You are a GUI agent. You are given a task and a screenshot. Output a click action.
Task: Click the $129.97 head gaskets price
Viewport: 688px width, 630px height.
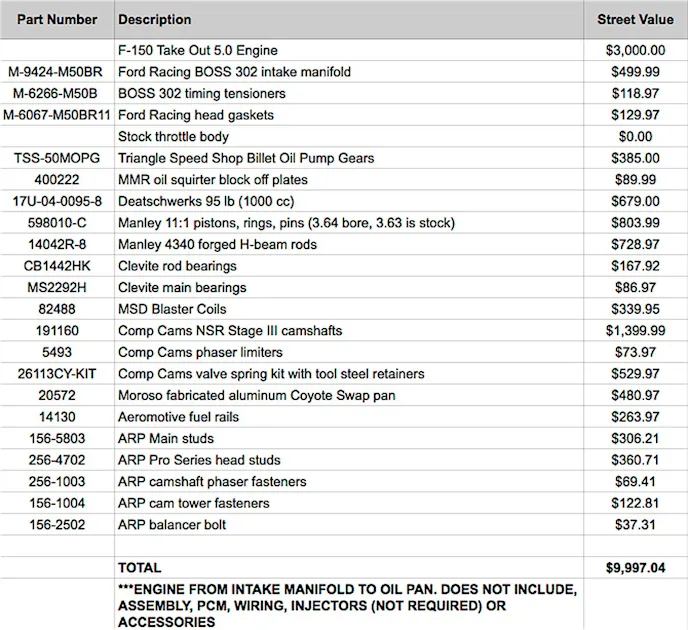(x=635, y=115)
